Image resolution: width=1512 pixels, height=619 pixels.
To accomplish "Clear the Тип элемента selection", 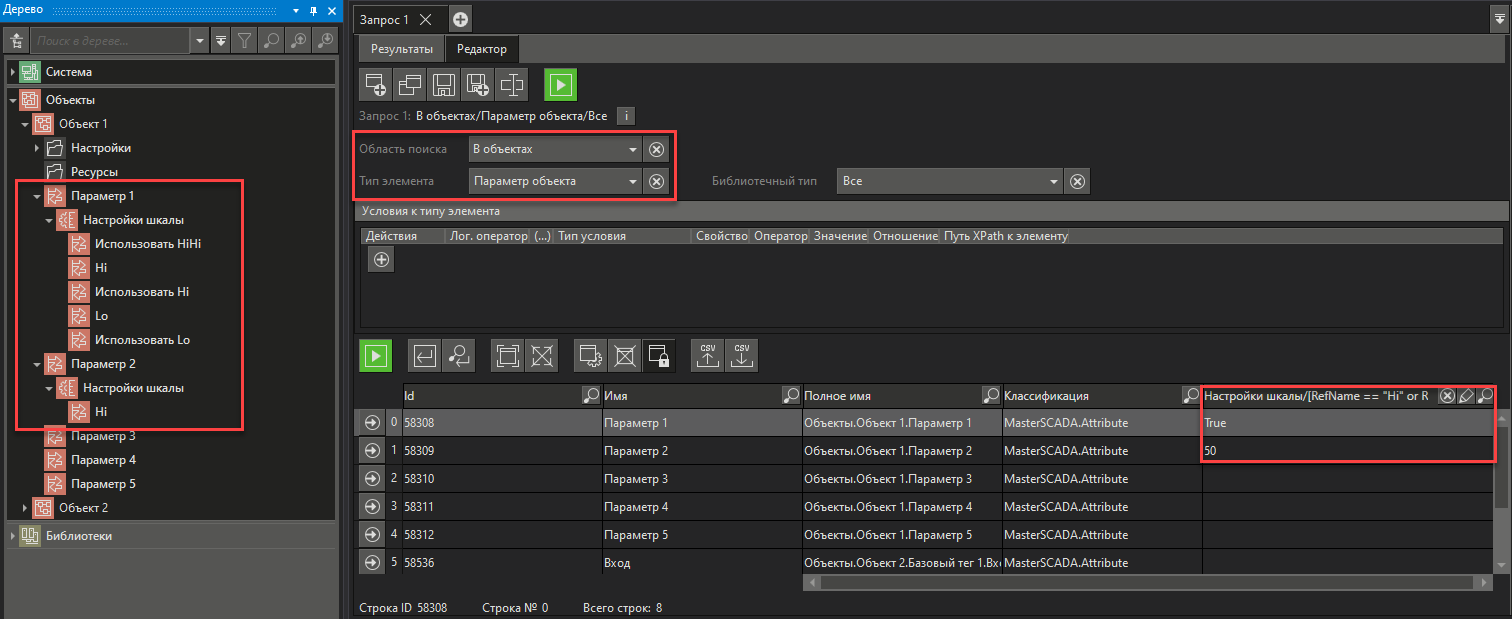I will (x=656, y=182).
